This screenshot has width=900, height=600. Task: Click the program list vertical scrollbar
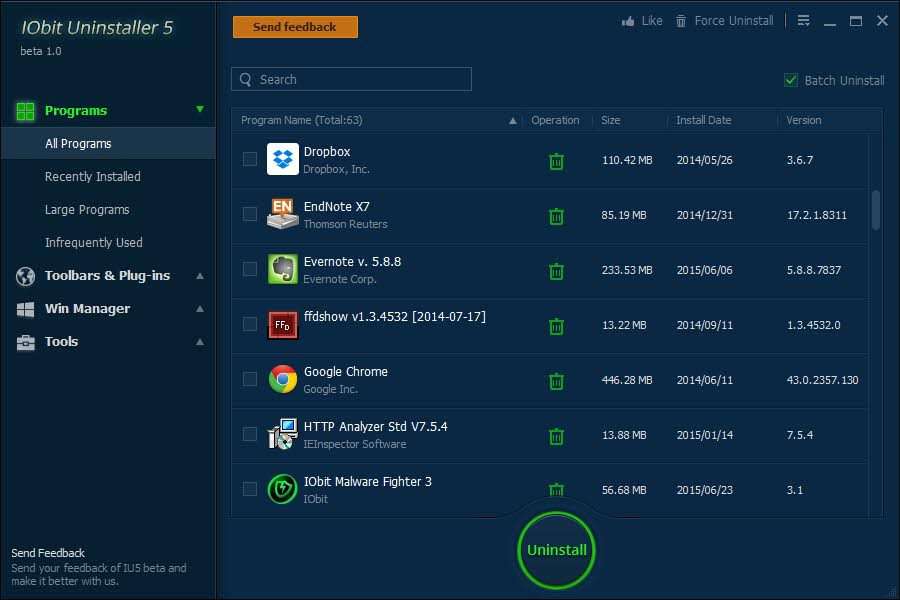[876, 210]
